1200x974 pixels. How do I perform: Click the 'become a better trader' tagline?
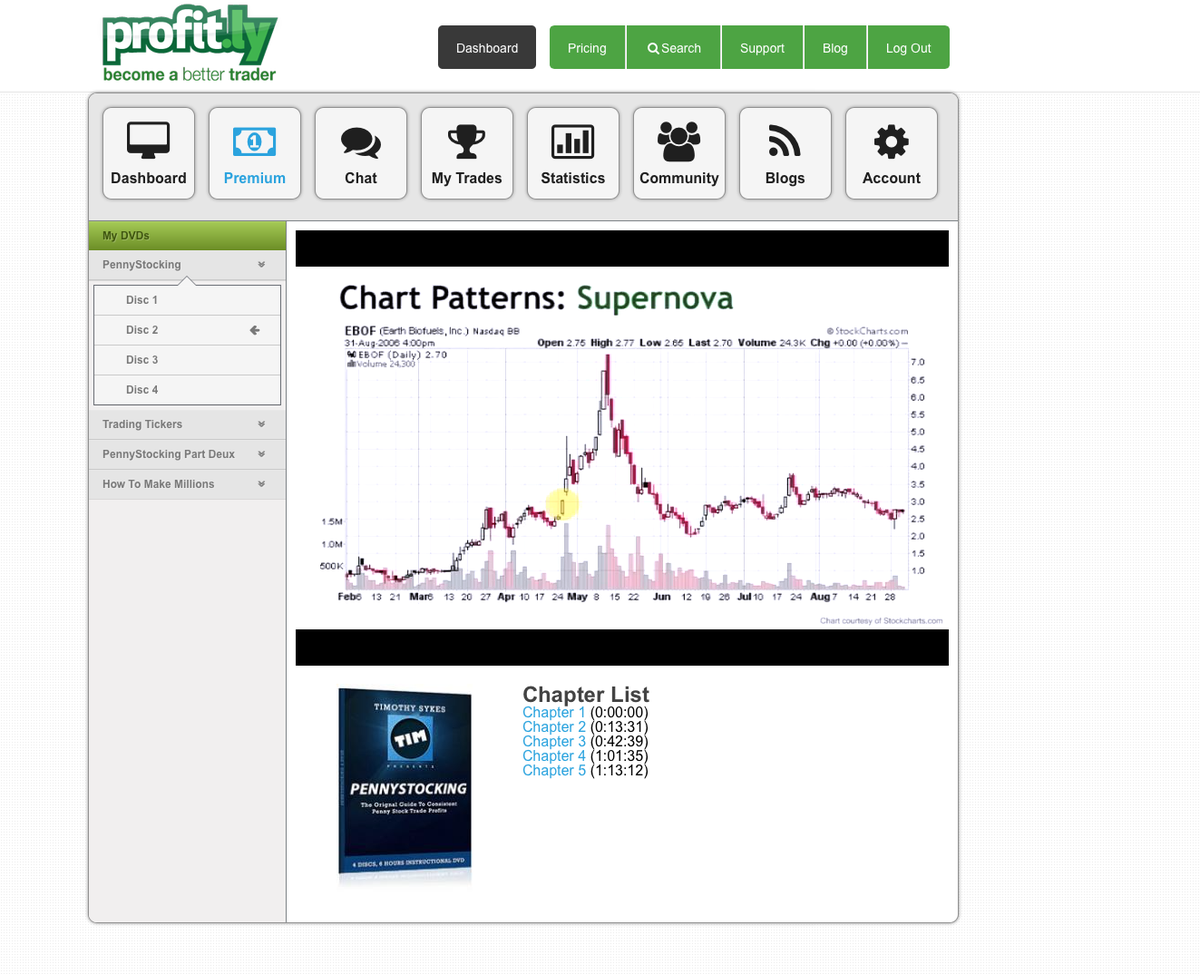189,75
